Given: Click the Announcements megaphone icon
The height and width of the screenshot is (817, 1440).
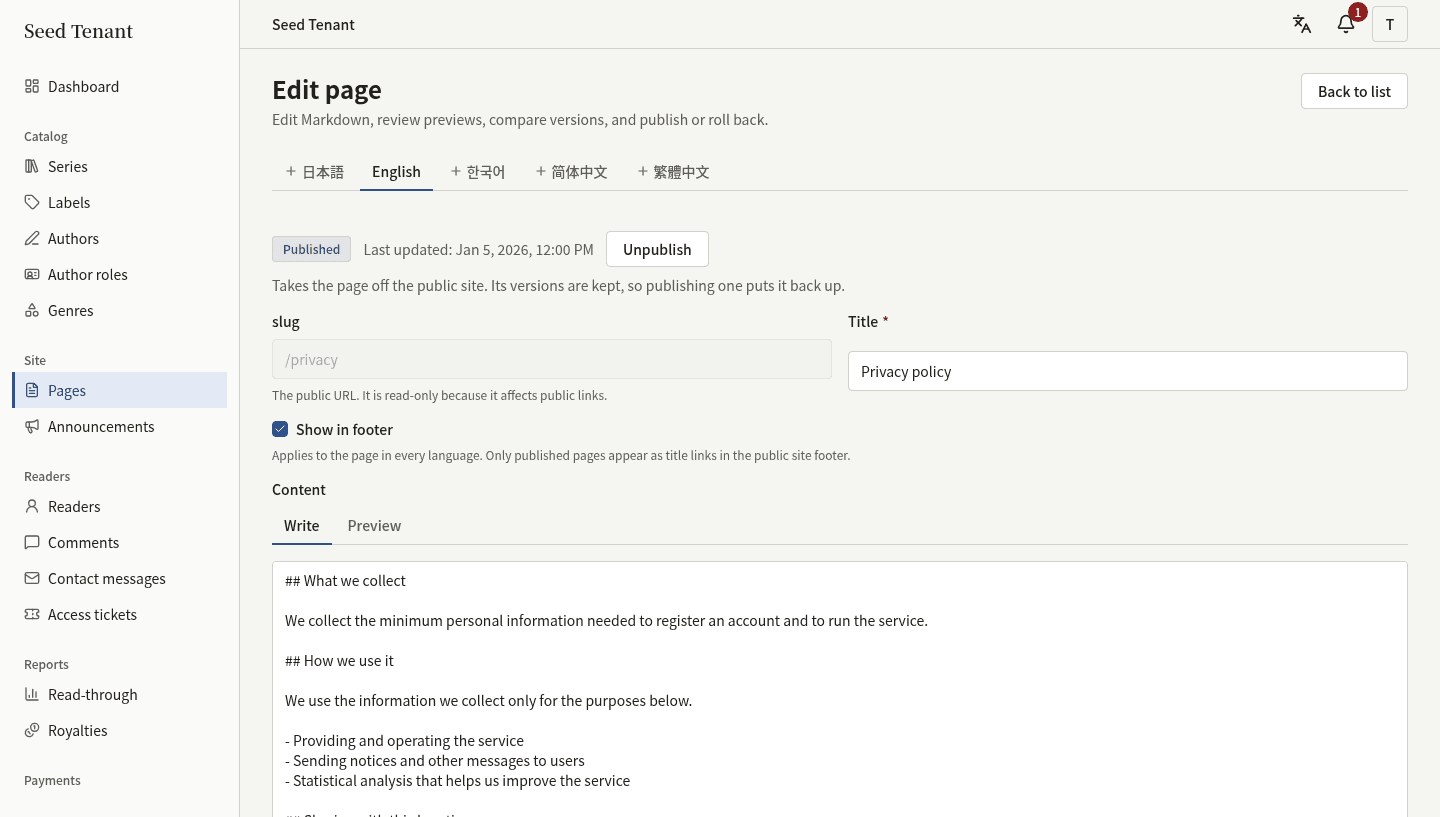Looking at the screenshot, I should click(32, 426).
